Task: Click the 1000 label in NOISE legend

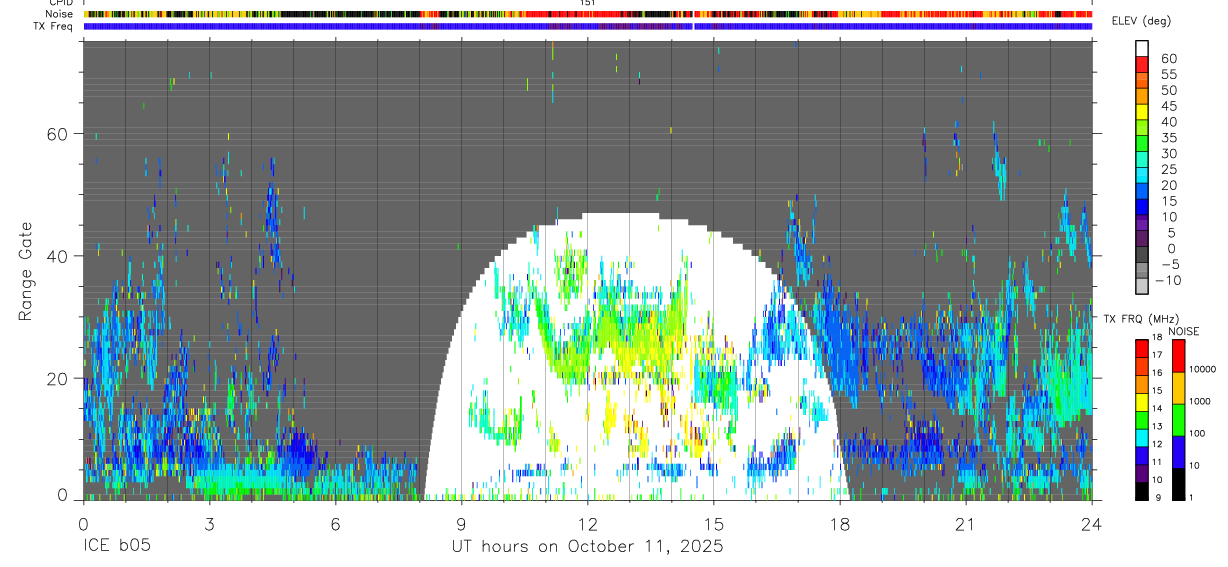Action: pyautogui.click(x=1201, y=401)
